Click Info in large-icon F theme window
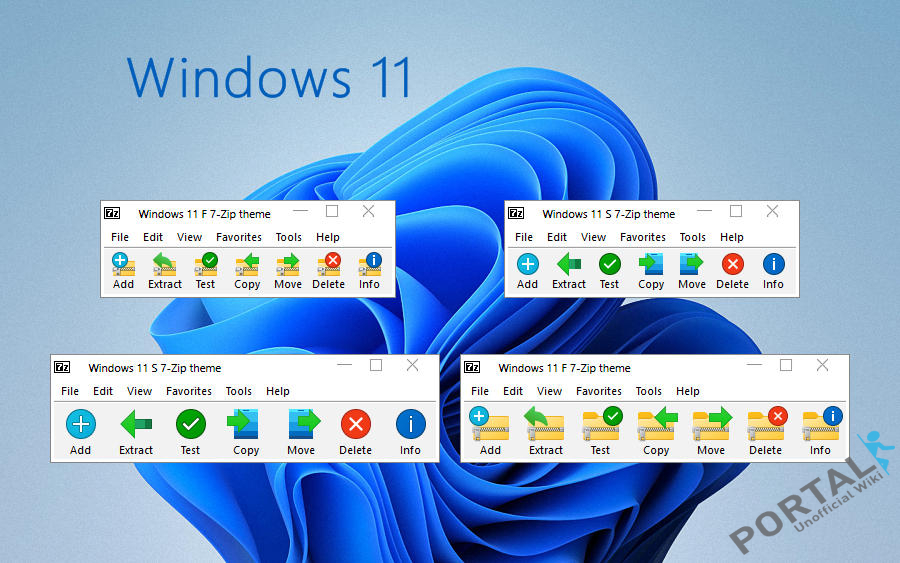900x563 pixels. pyautogui.click(x=821, y=432)
